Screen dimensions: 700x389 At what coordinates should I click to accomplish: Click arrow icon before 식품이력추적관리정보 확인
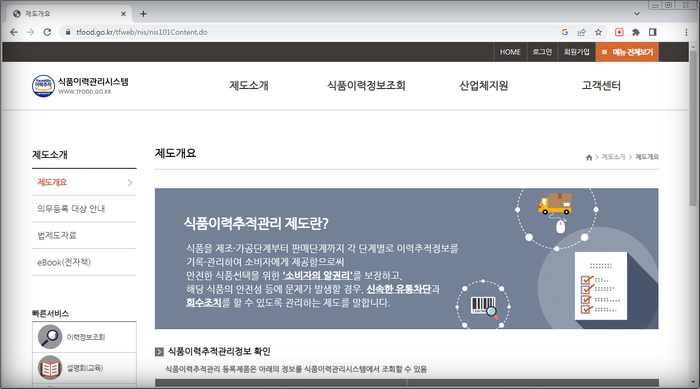[x=159, y=352]
